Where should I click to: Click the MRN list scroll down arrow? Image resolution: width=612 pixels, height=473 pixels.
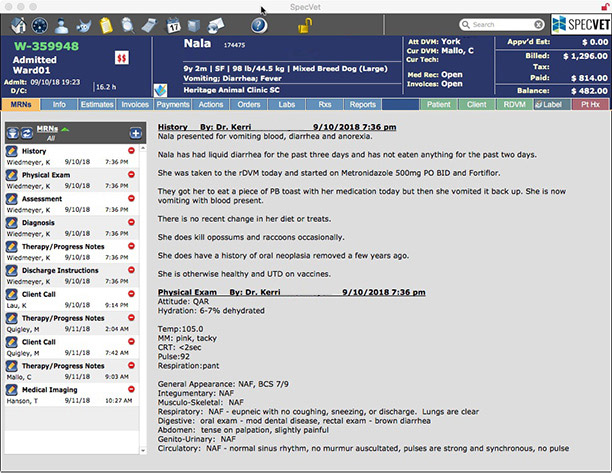point(143,450)
